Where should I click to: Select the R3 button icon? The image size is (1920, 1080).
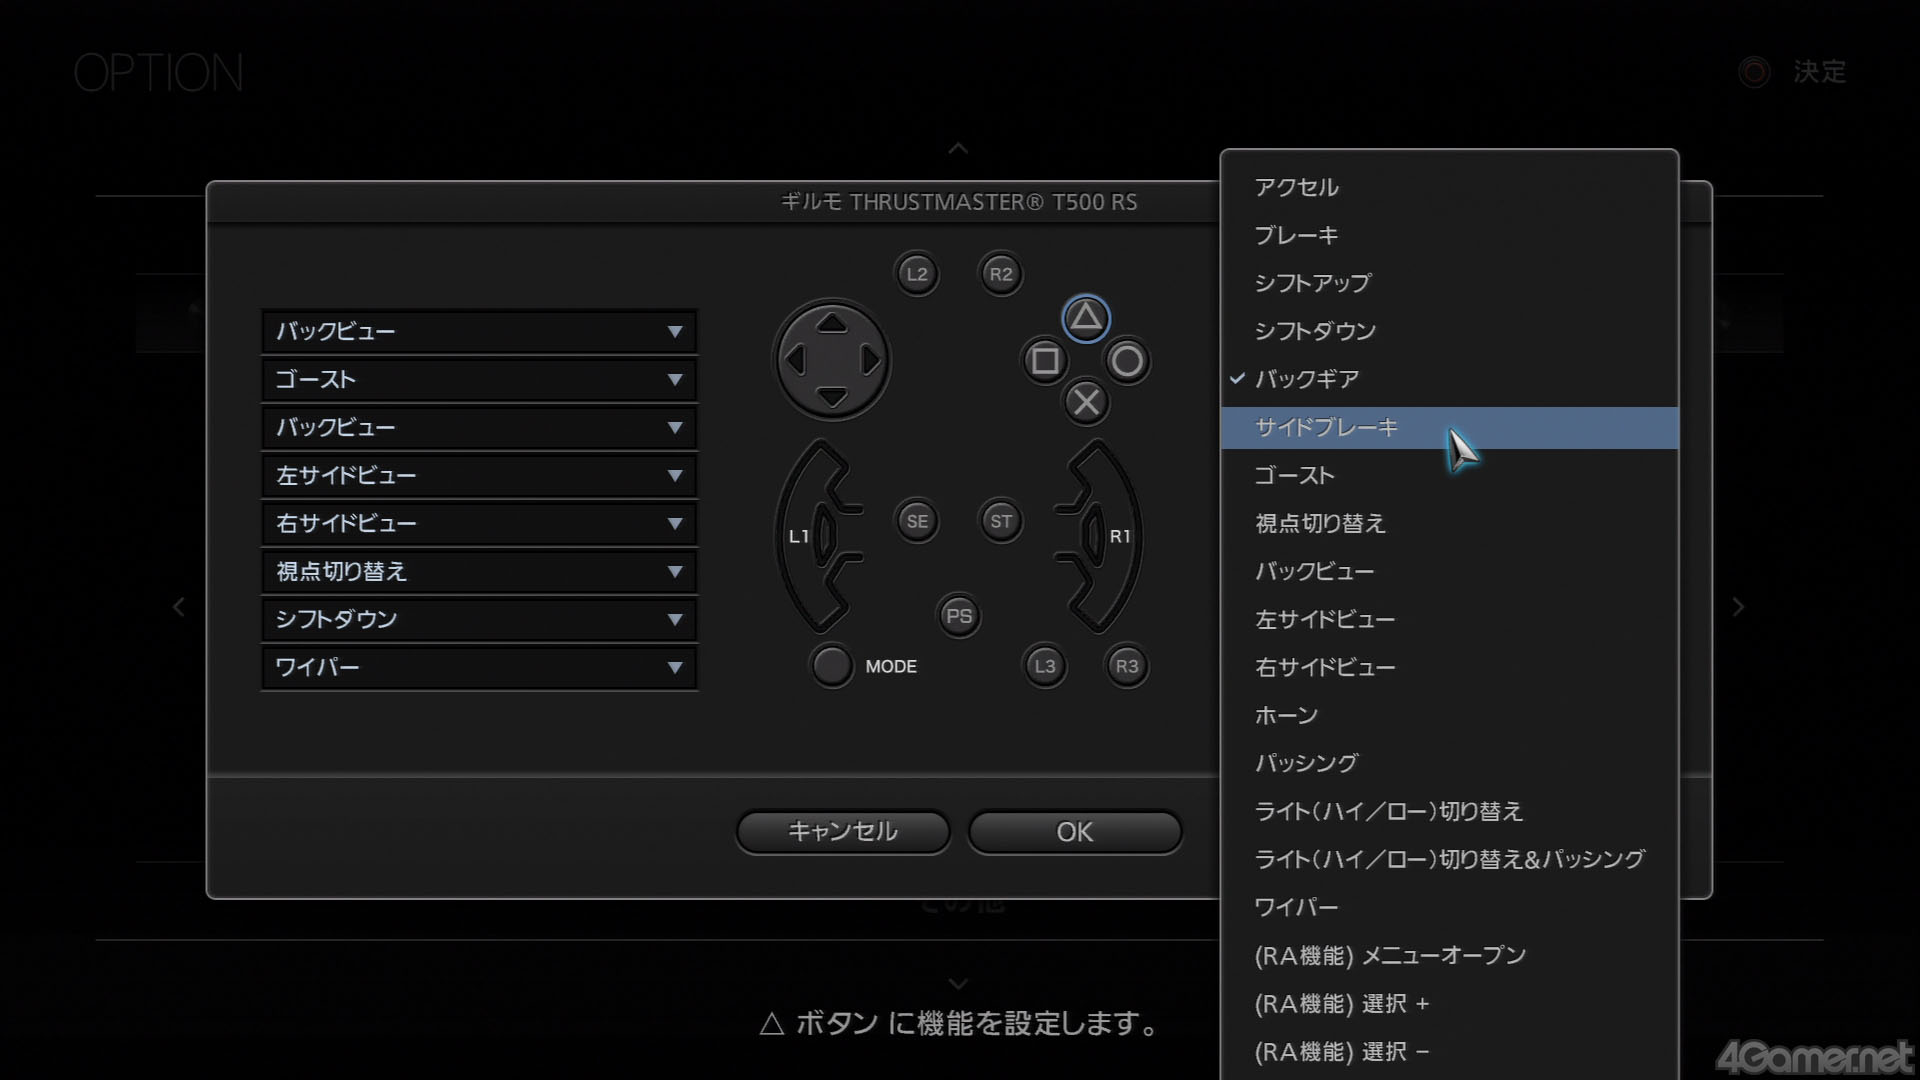pyautogui.click(x=1127, y=666)
